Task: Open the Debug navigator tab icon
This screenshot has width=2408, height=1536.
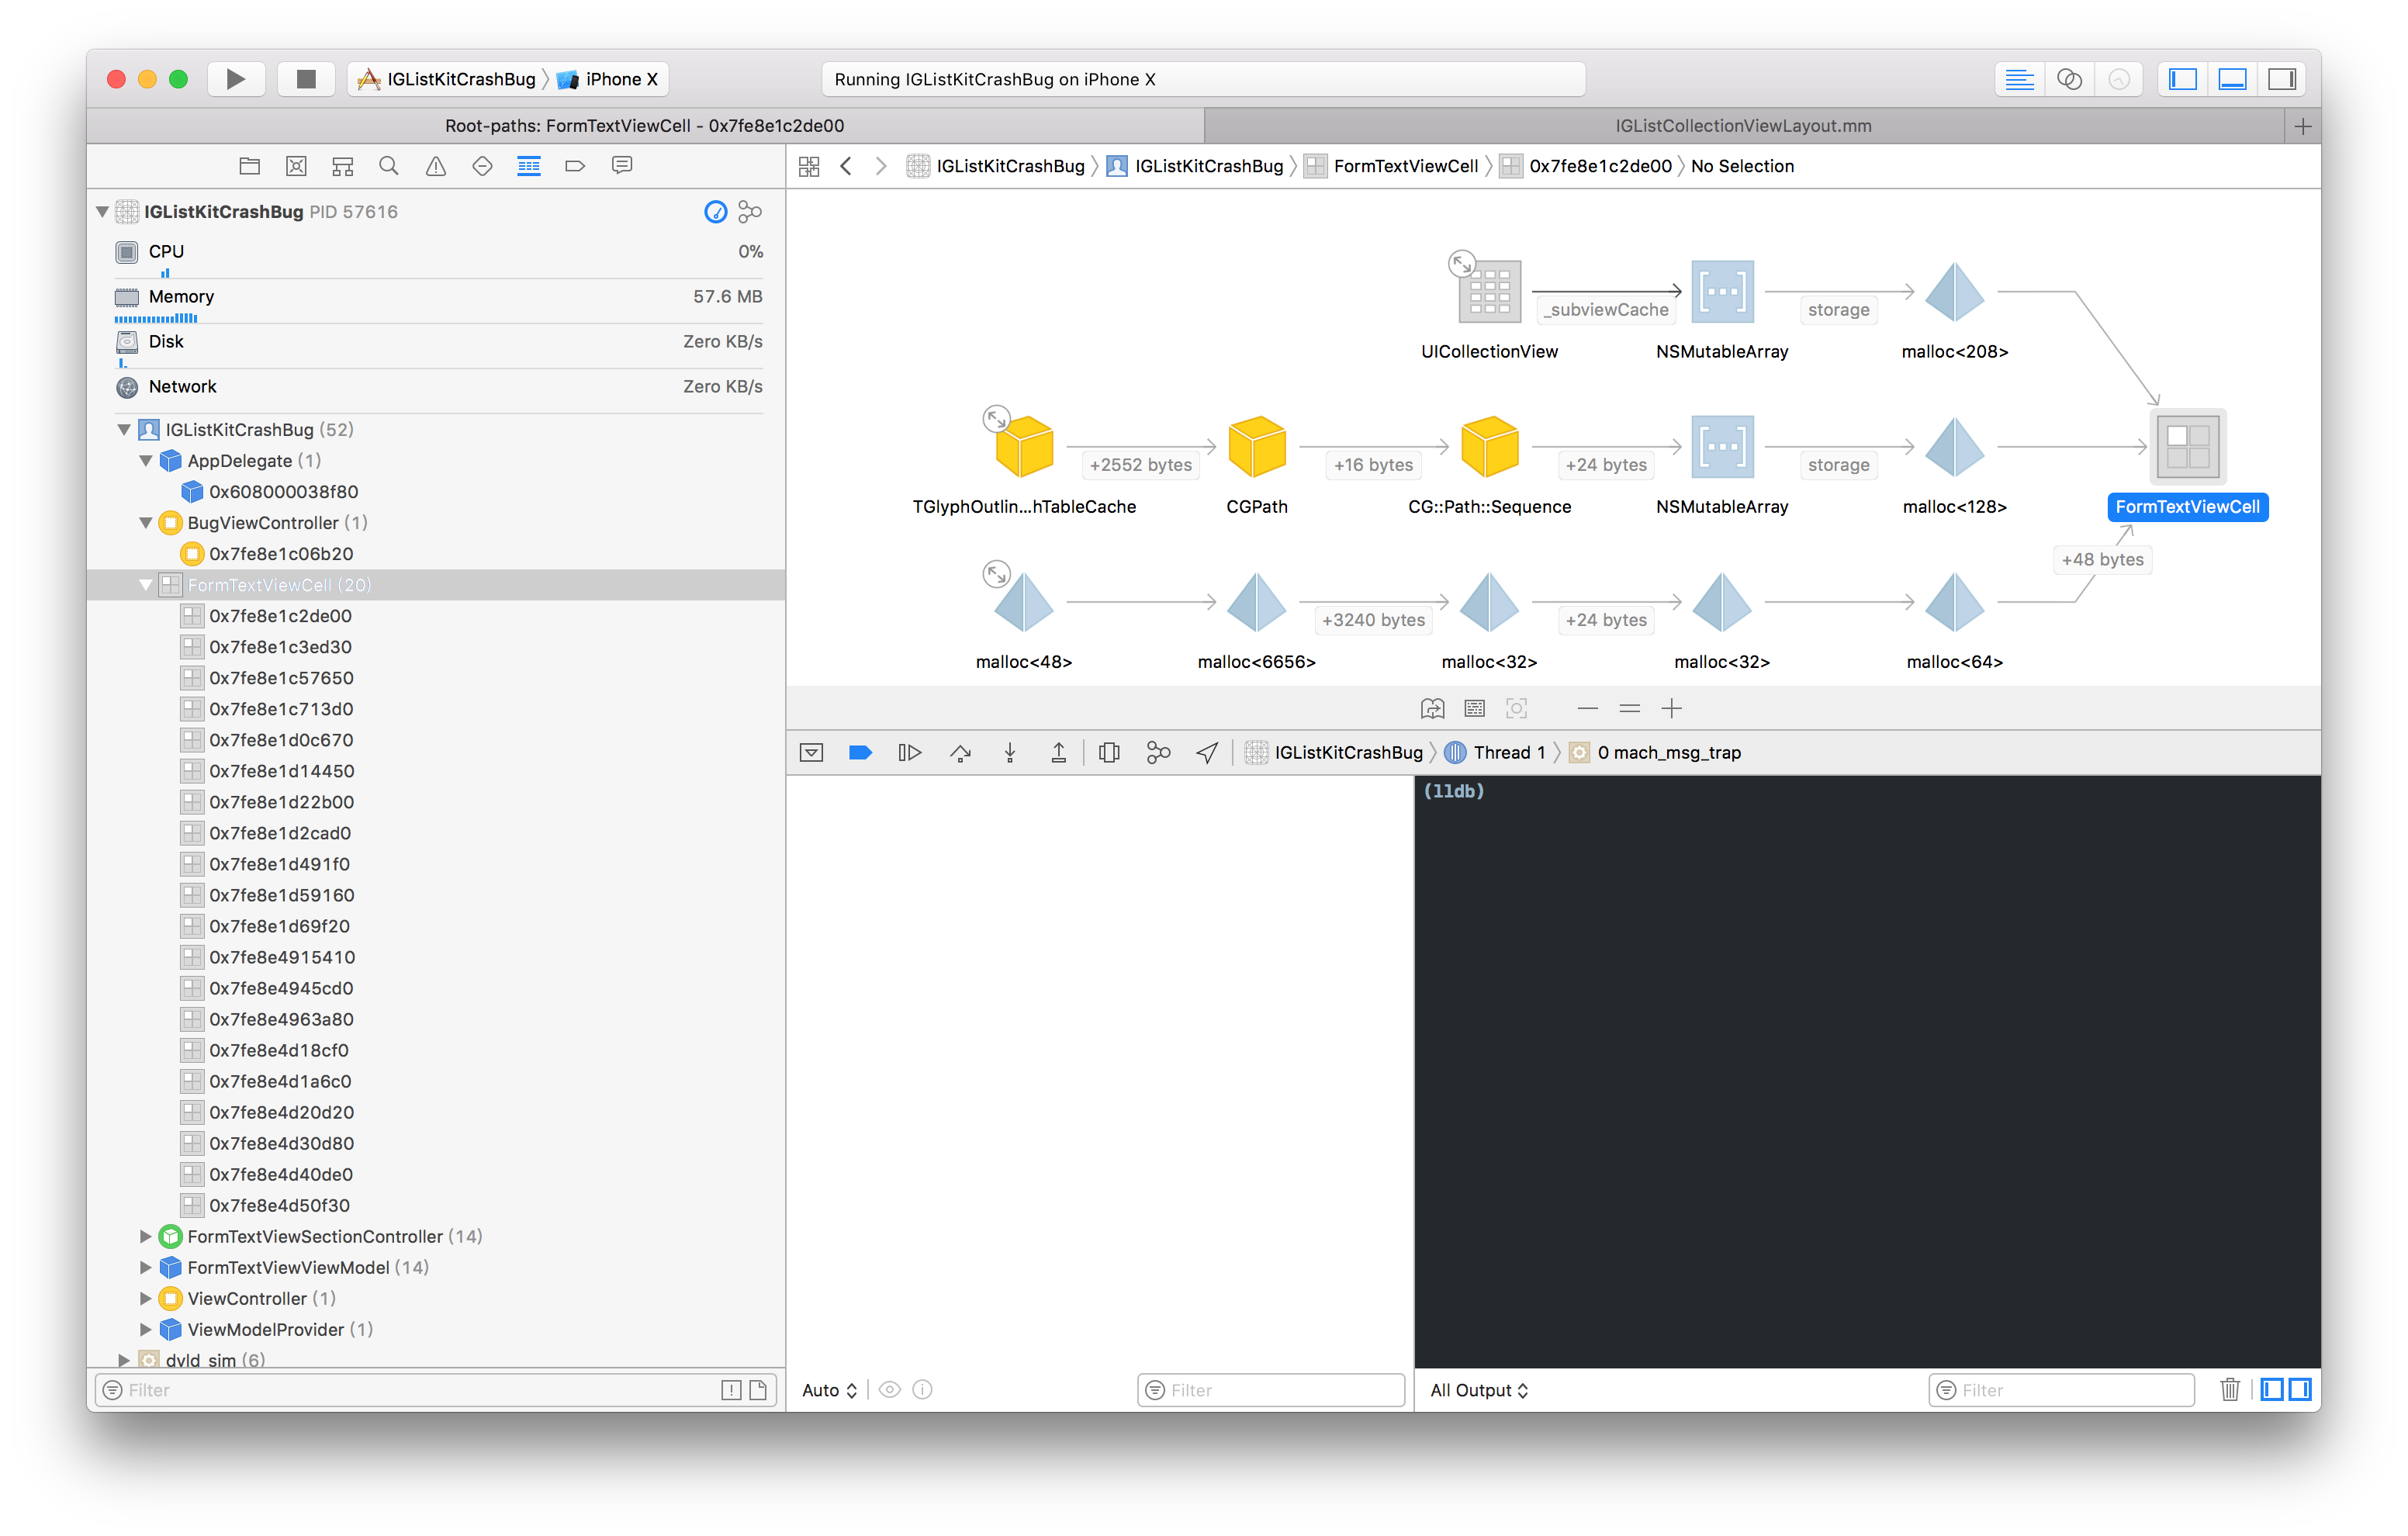Action: [x=529, y=166]
